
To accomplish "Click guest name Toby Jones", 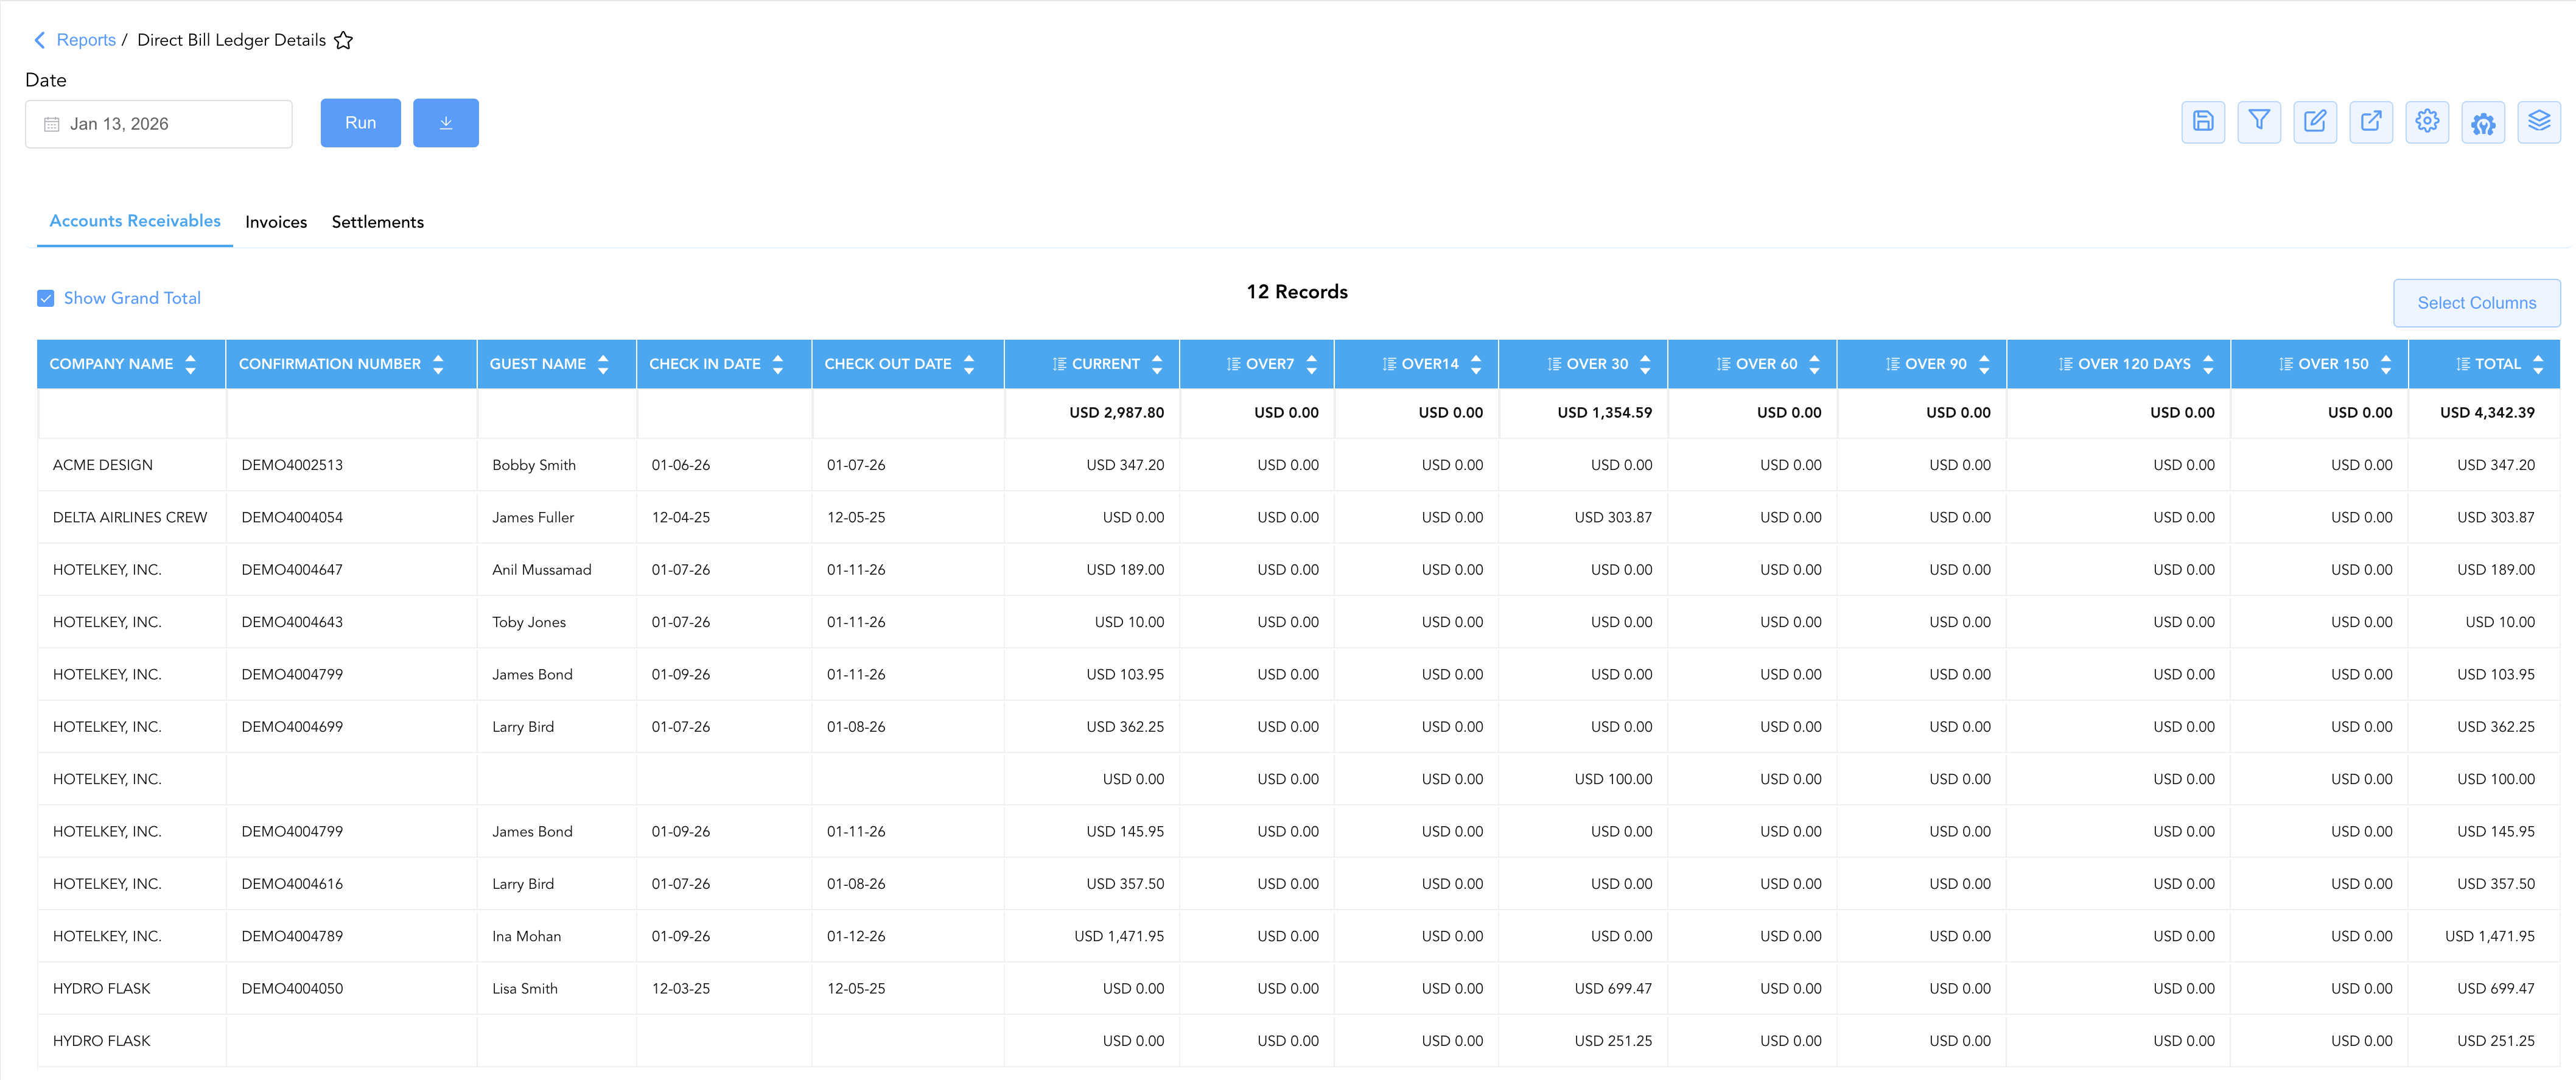I will 529,622.
